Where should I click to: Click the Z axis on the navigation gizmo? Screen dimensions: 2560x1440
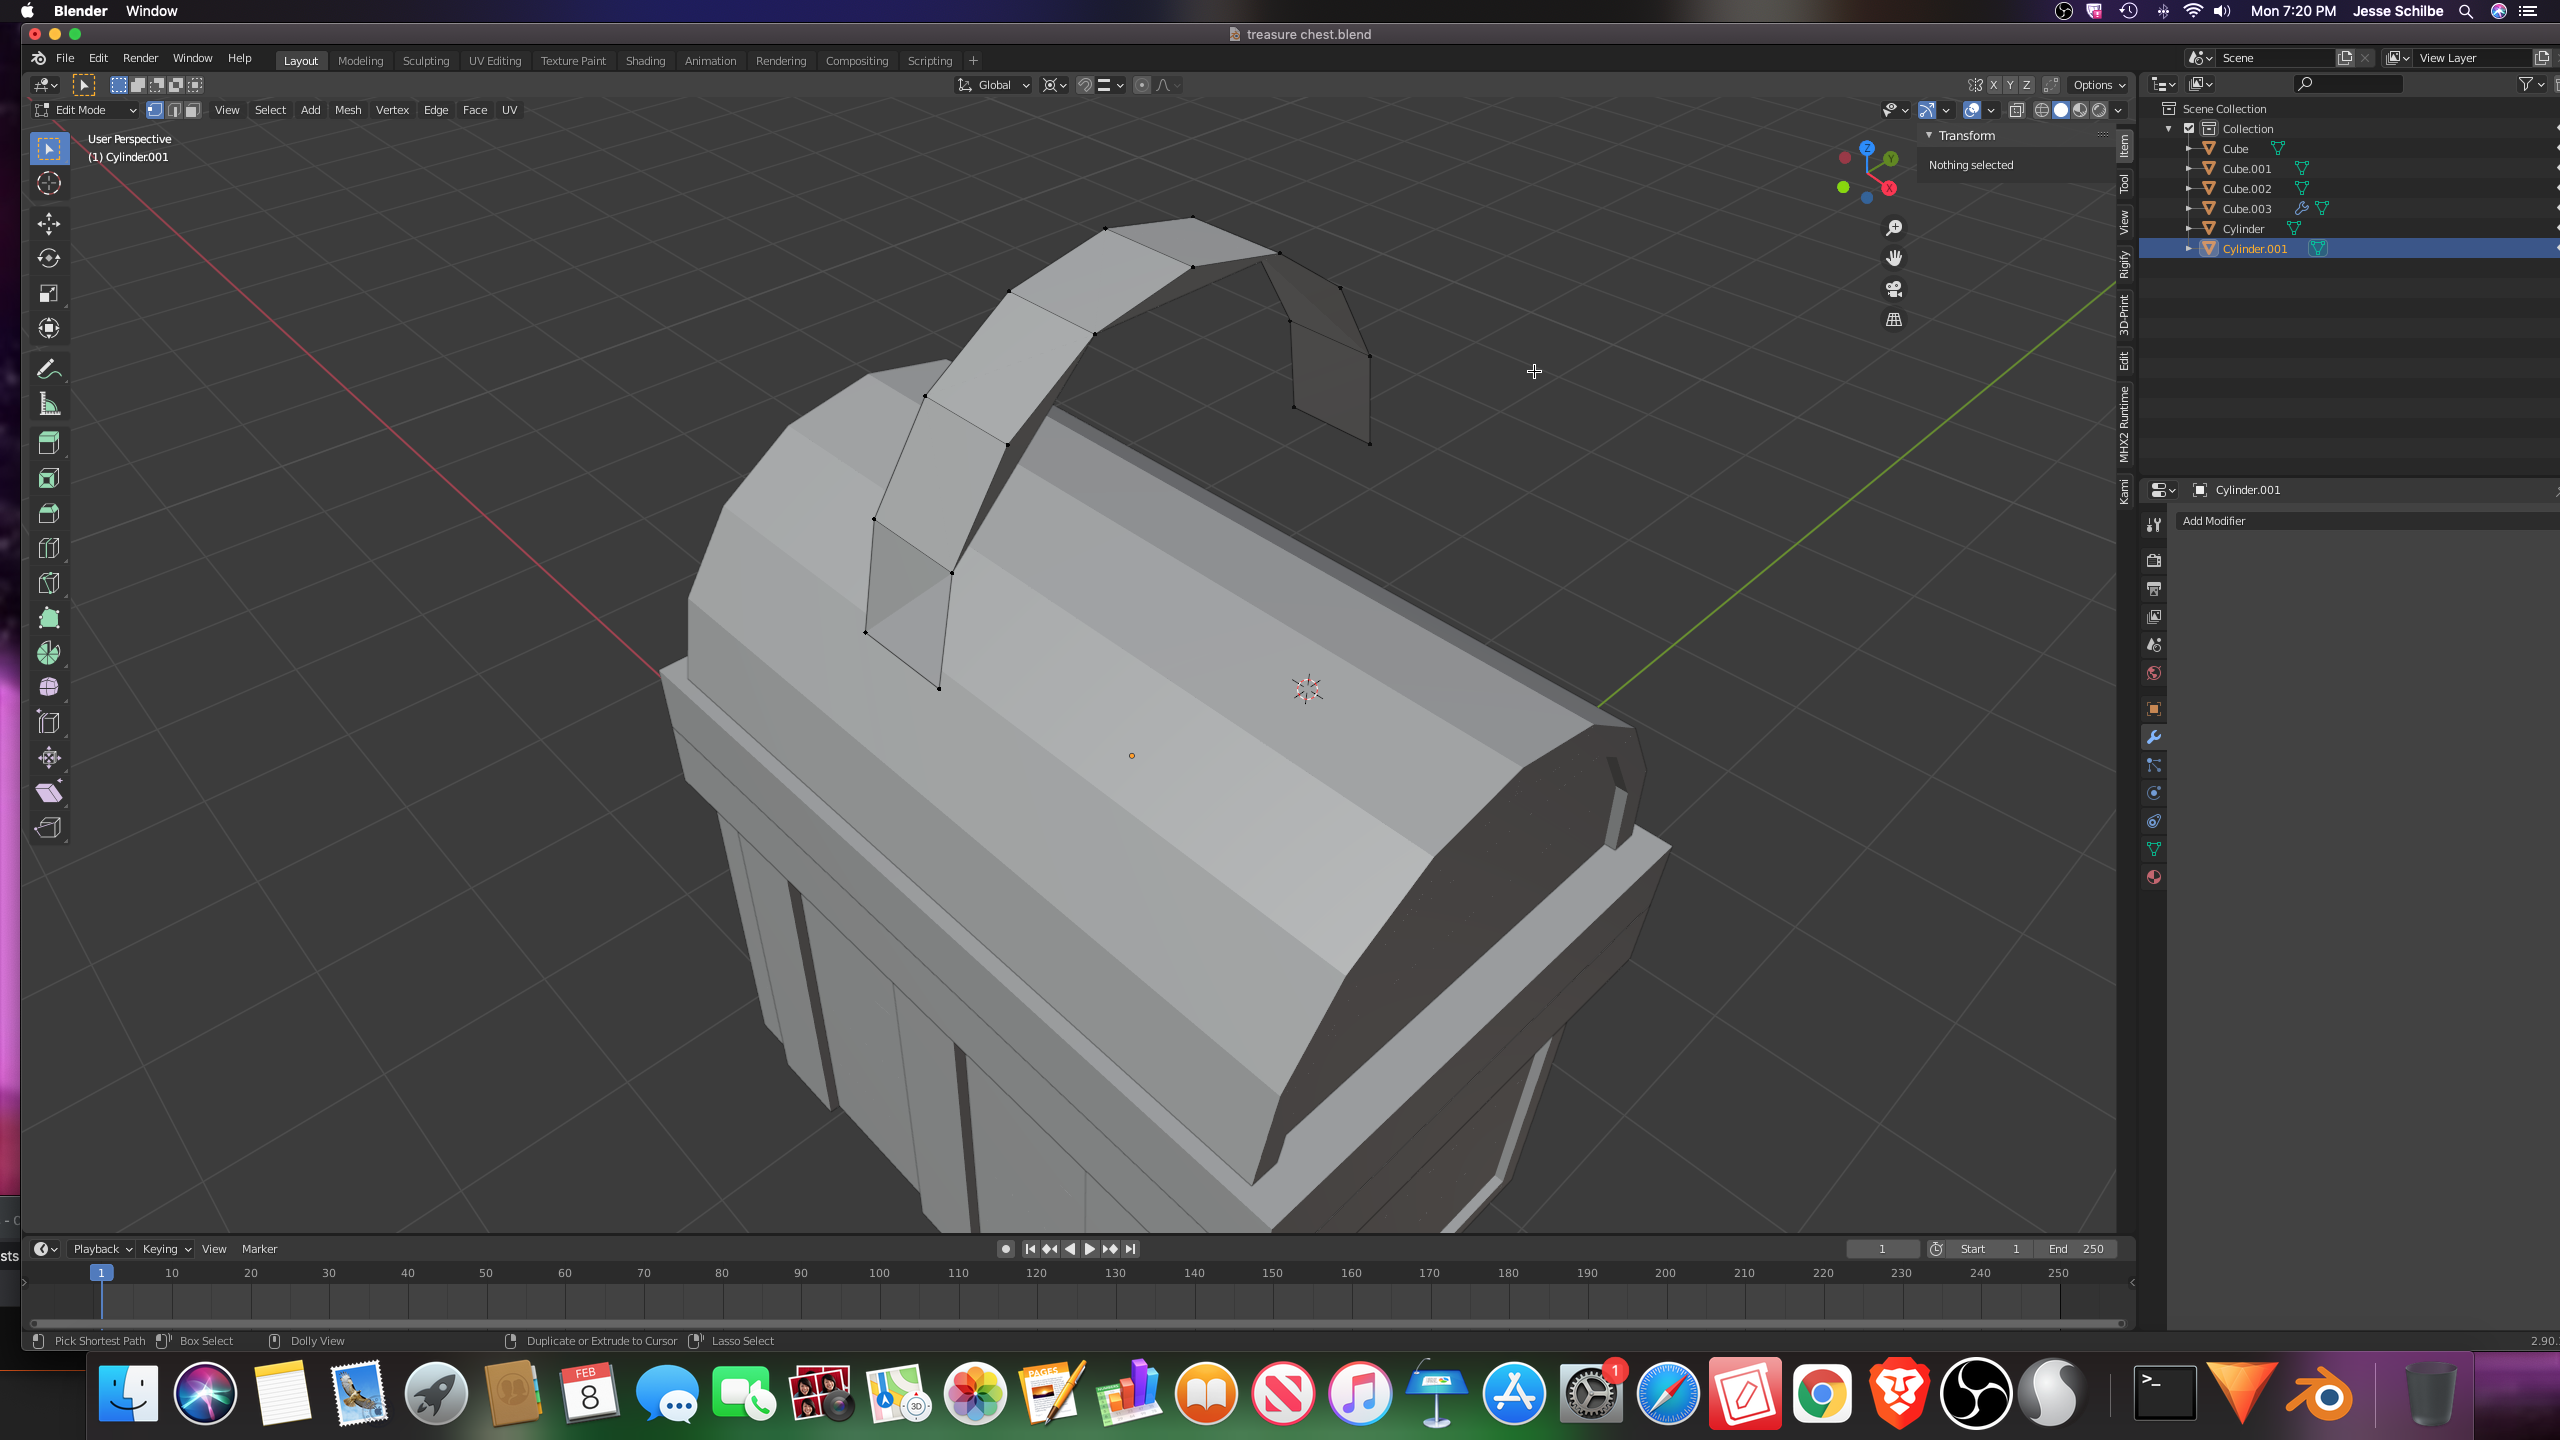coord(1866,148)
